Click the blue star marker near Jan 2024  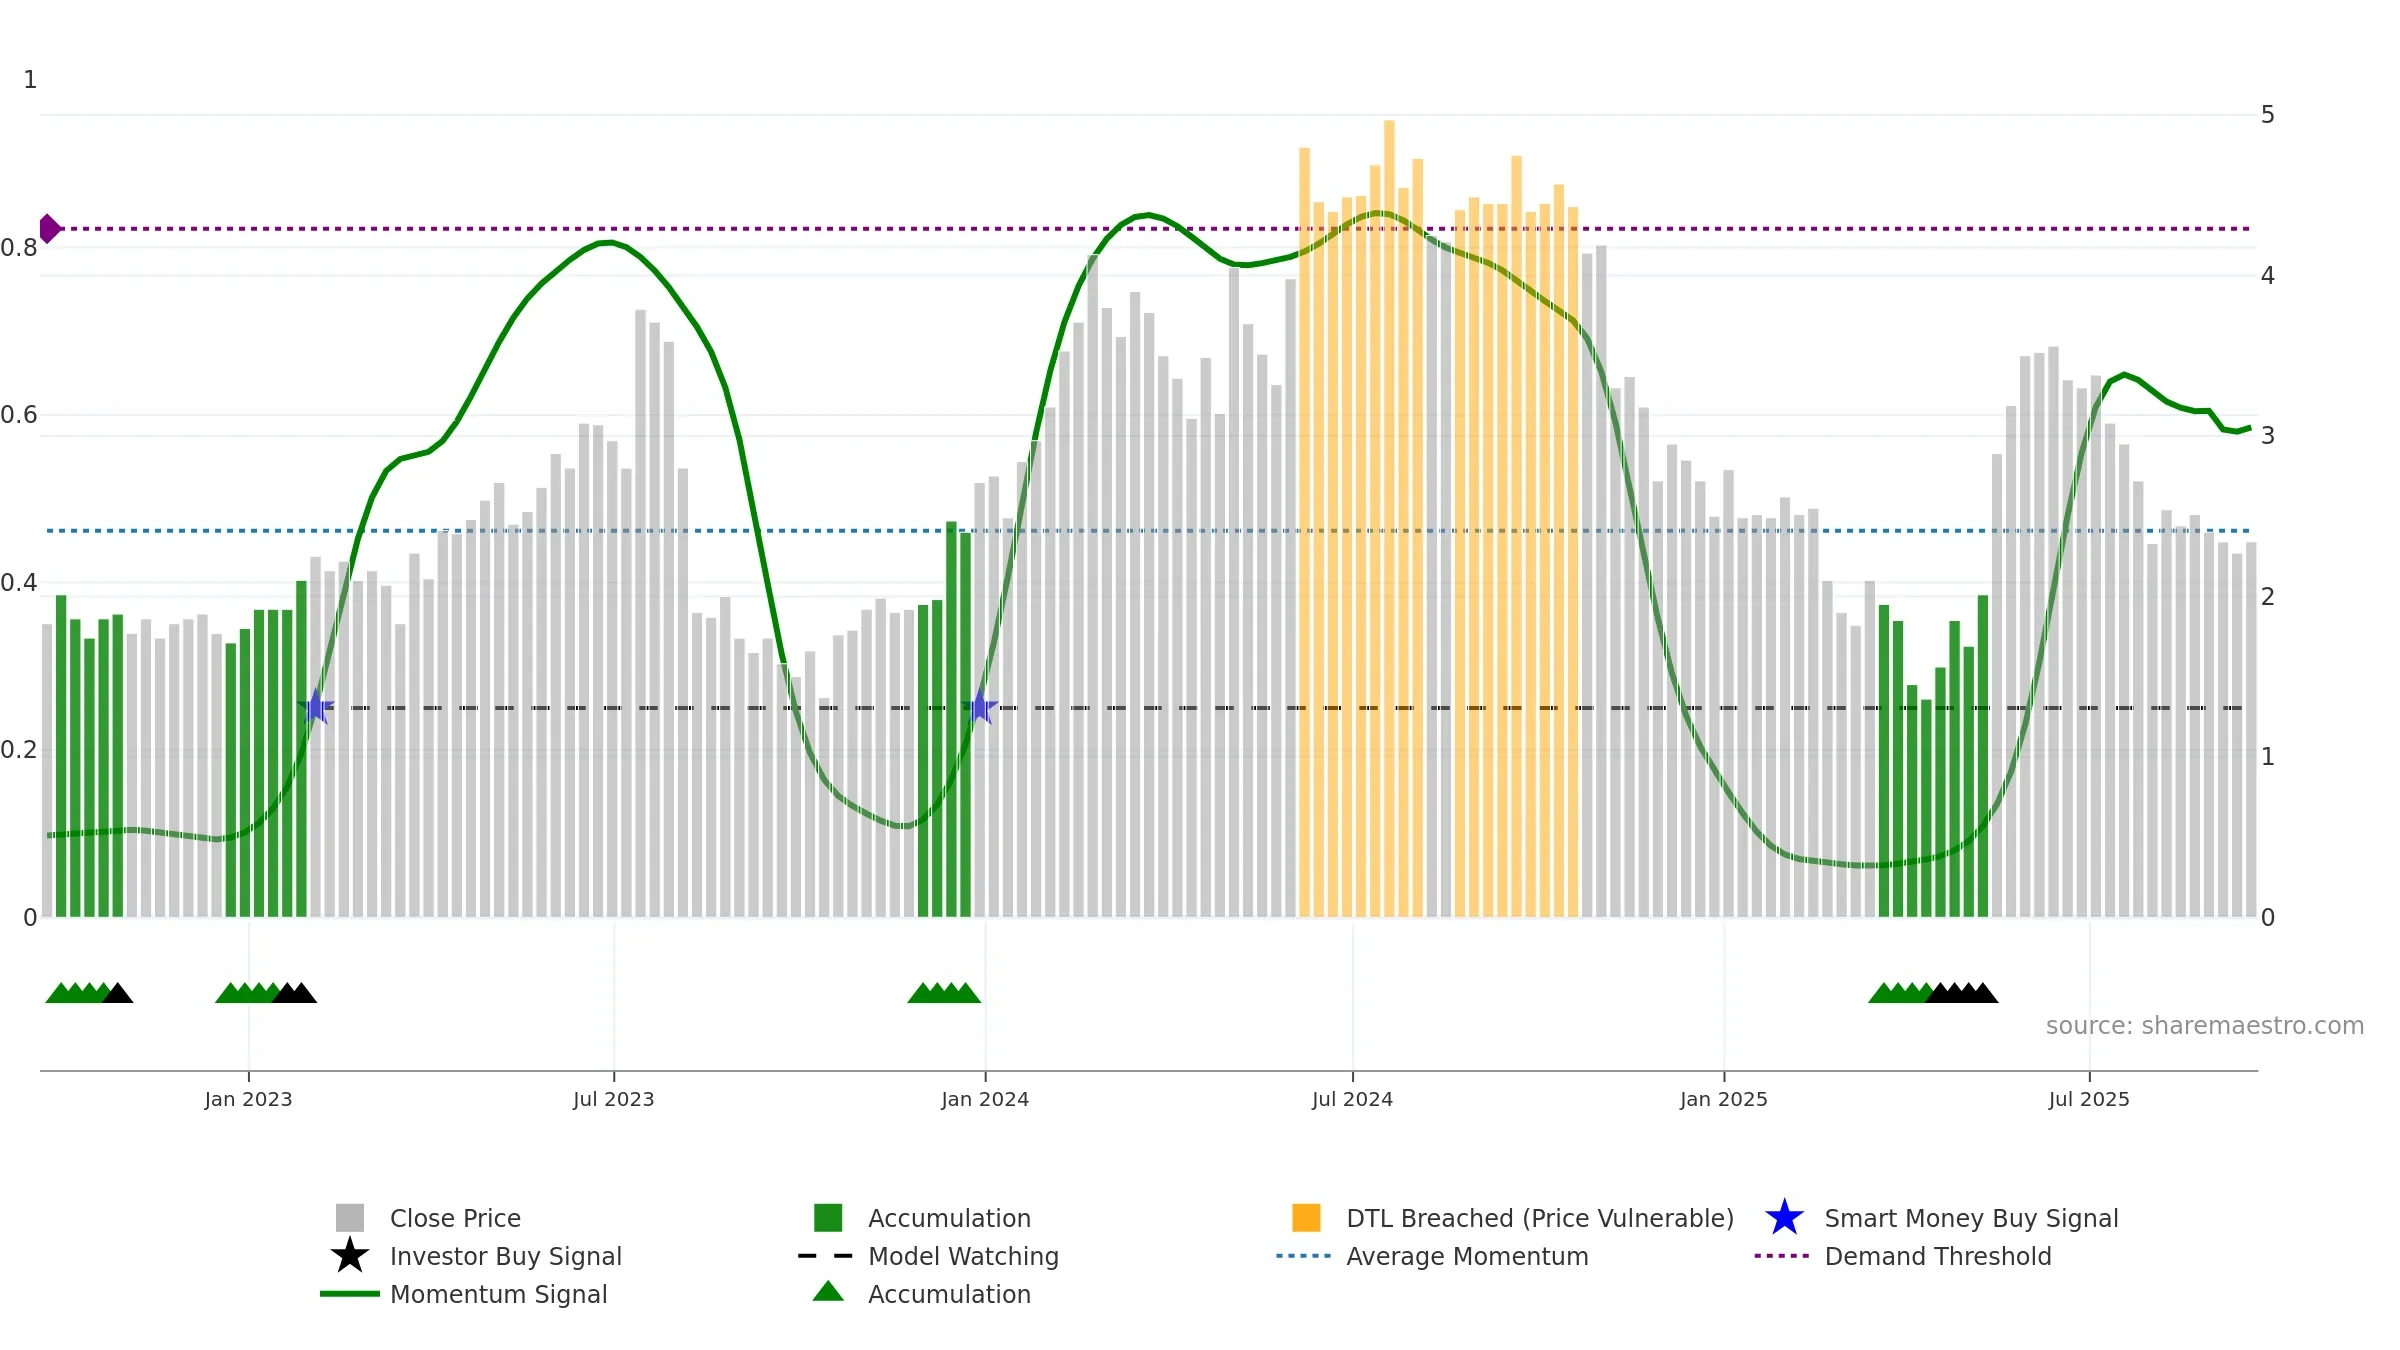(x=980, y=707)
